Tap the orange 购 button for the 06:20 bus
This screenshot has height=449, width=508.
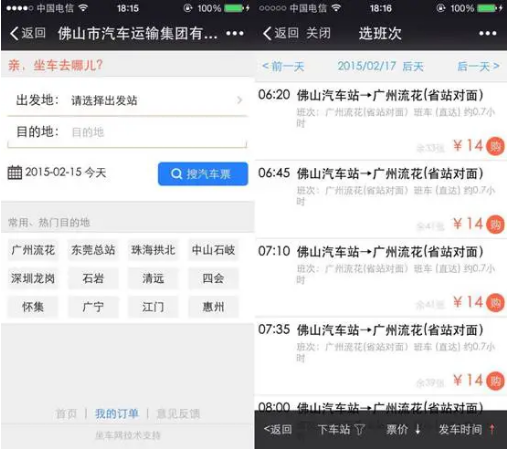coord(495,146)
